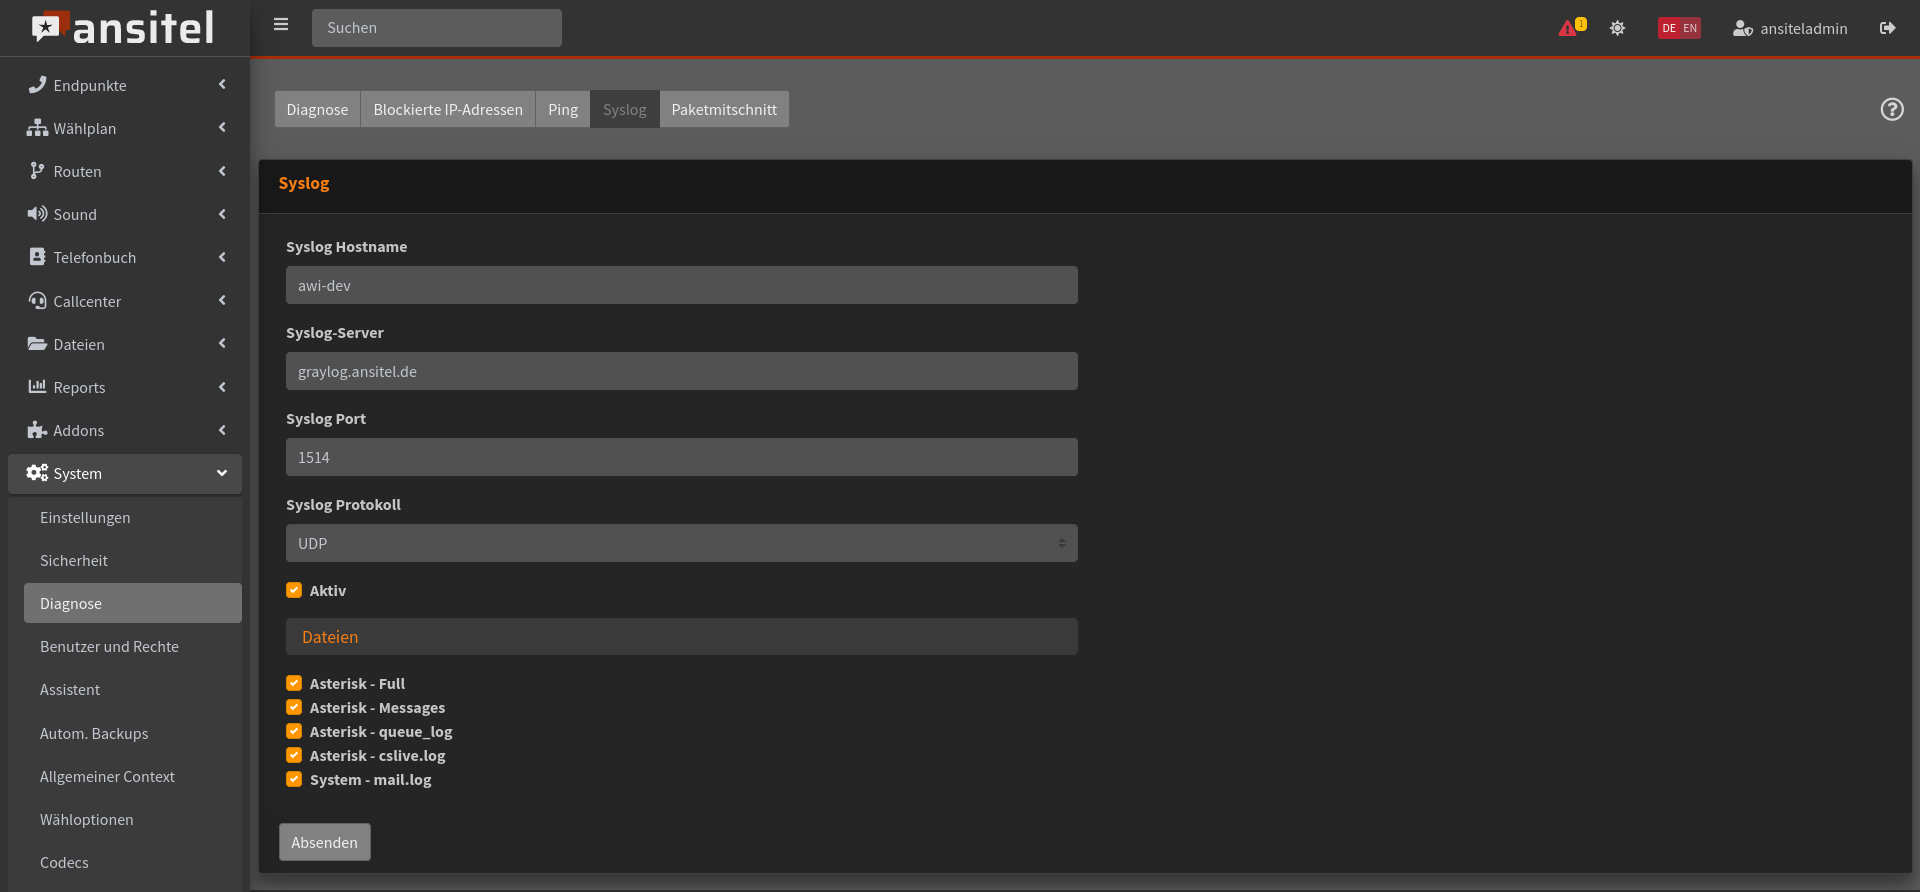Open the Syslog Protokoll UDP dropdown
The width and height of the screenshot is (1920, 892).
(x=681, y=543)
